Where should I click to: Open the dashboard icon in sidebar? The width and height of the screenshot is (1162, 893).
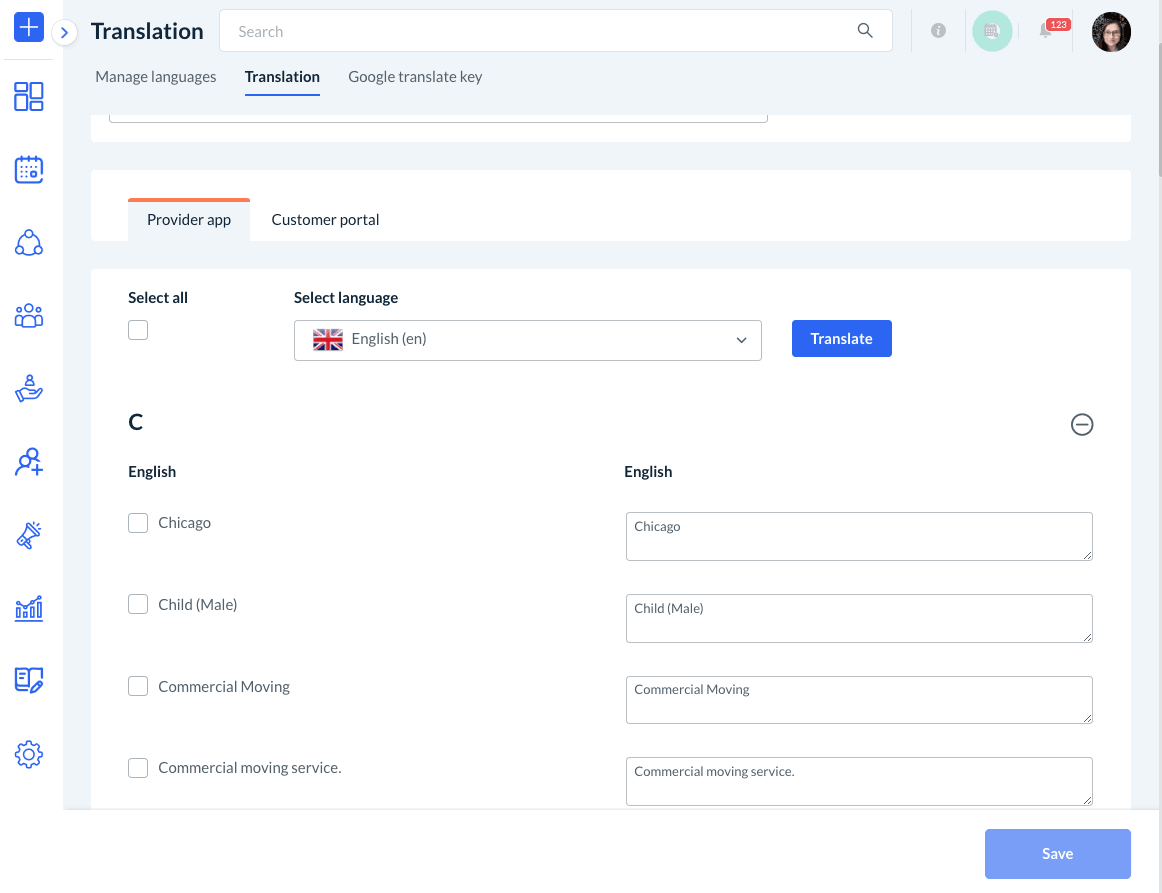tap(29, 97)
